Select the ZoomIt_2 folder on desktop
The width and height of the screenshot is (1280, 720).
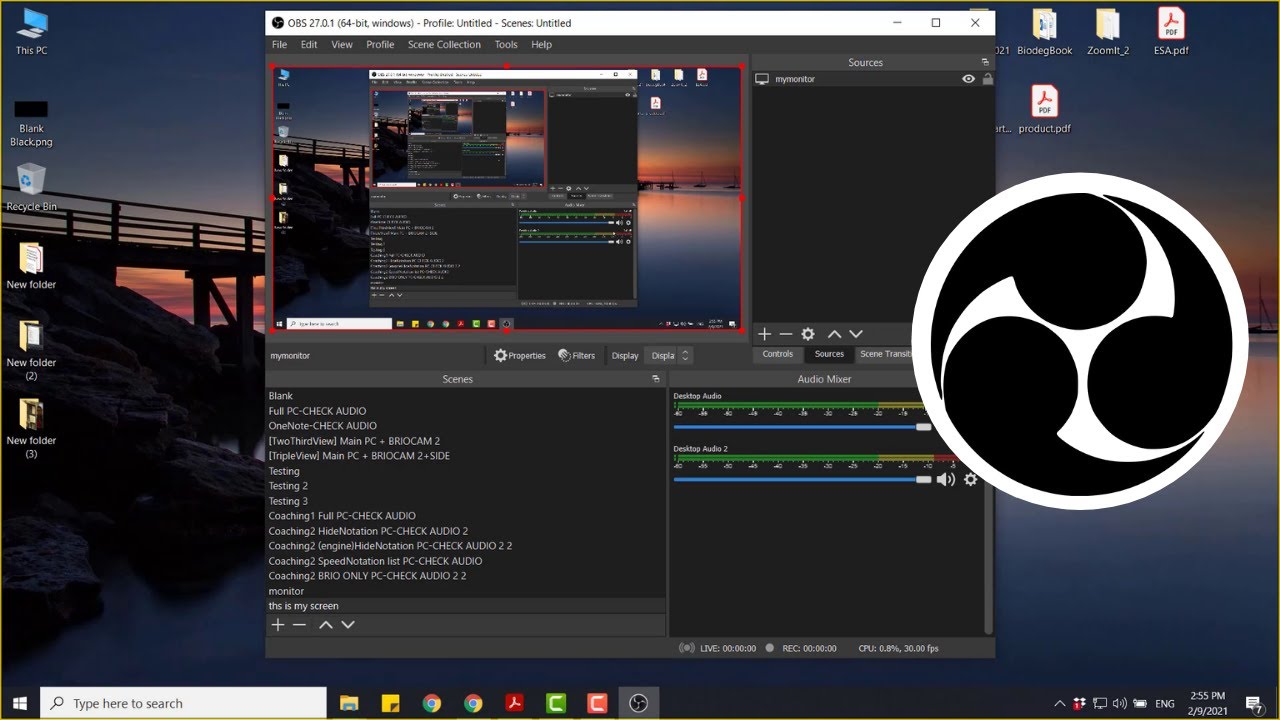click(x=1108, y=30)
